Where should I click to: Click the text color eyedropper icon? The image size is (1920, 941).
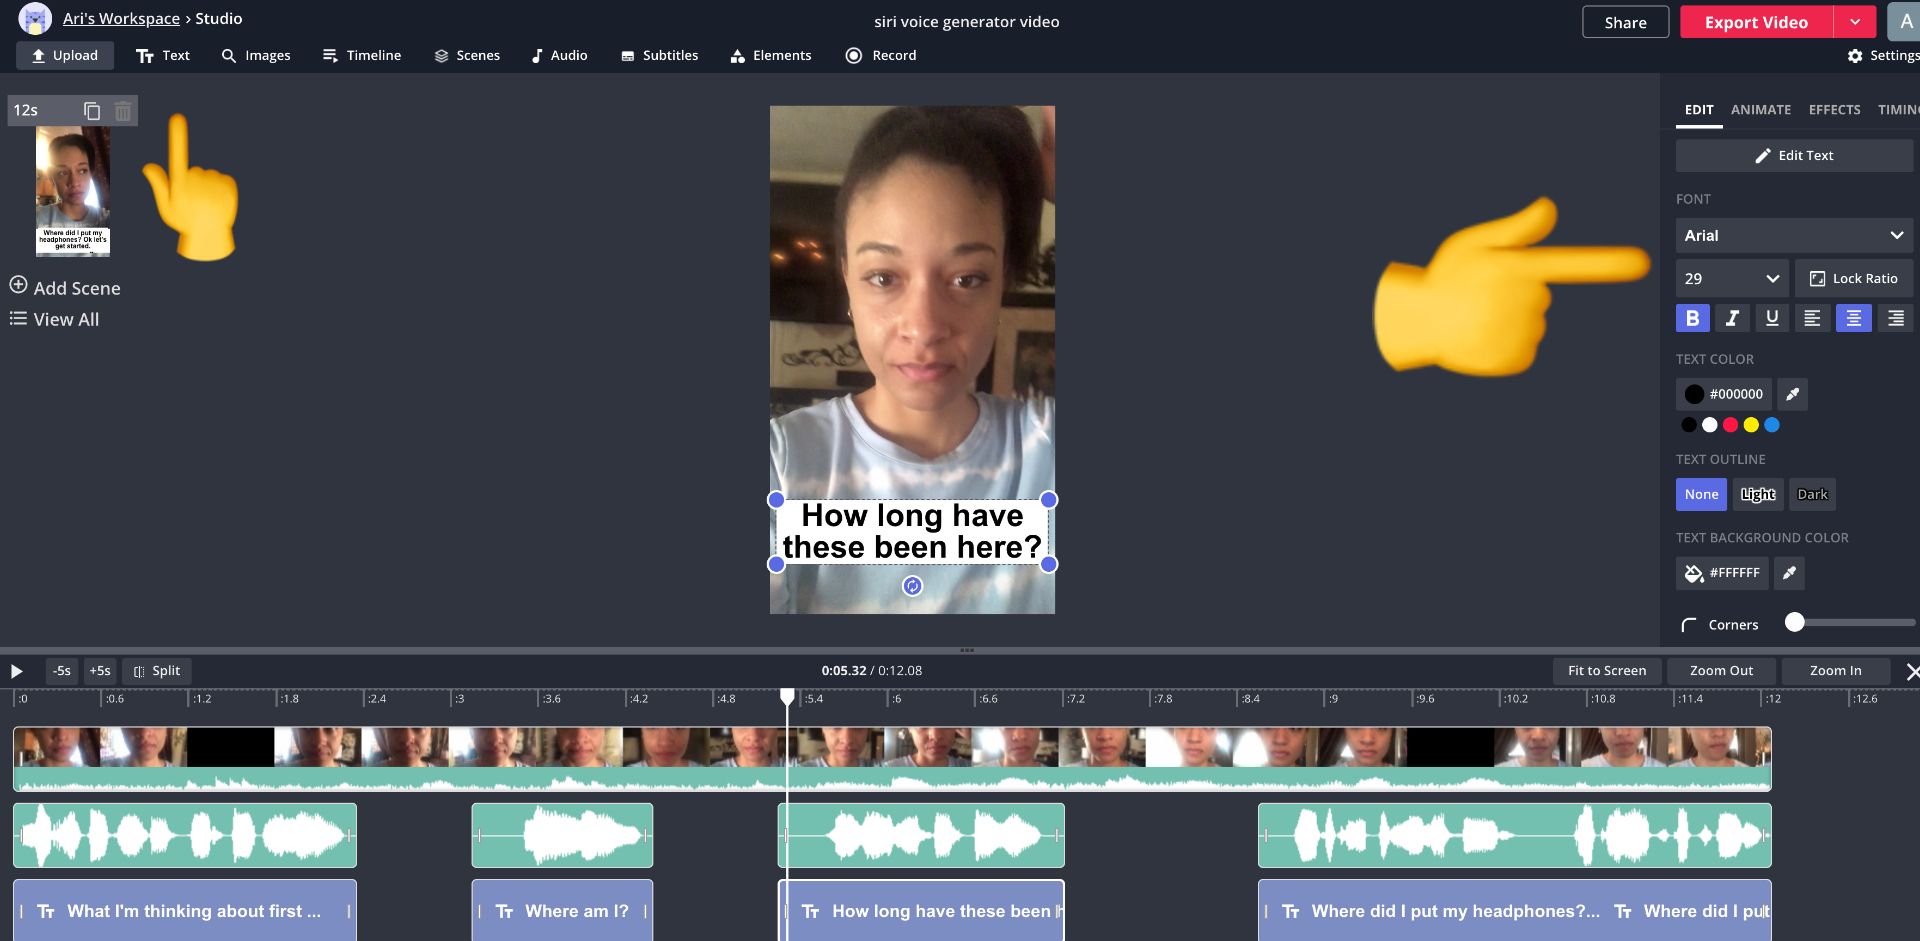(x=1792, y=394)
